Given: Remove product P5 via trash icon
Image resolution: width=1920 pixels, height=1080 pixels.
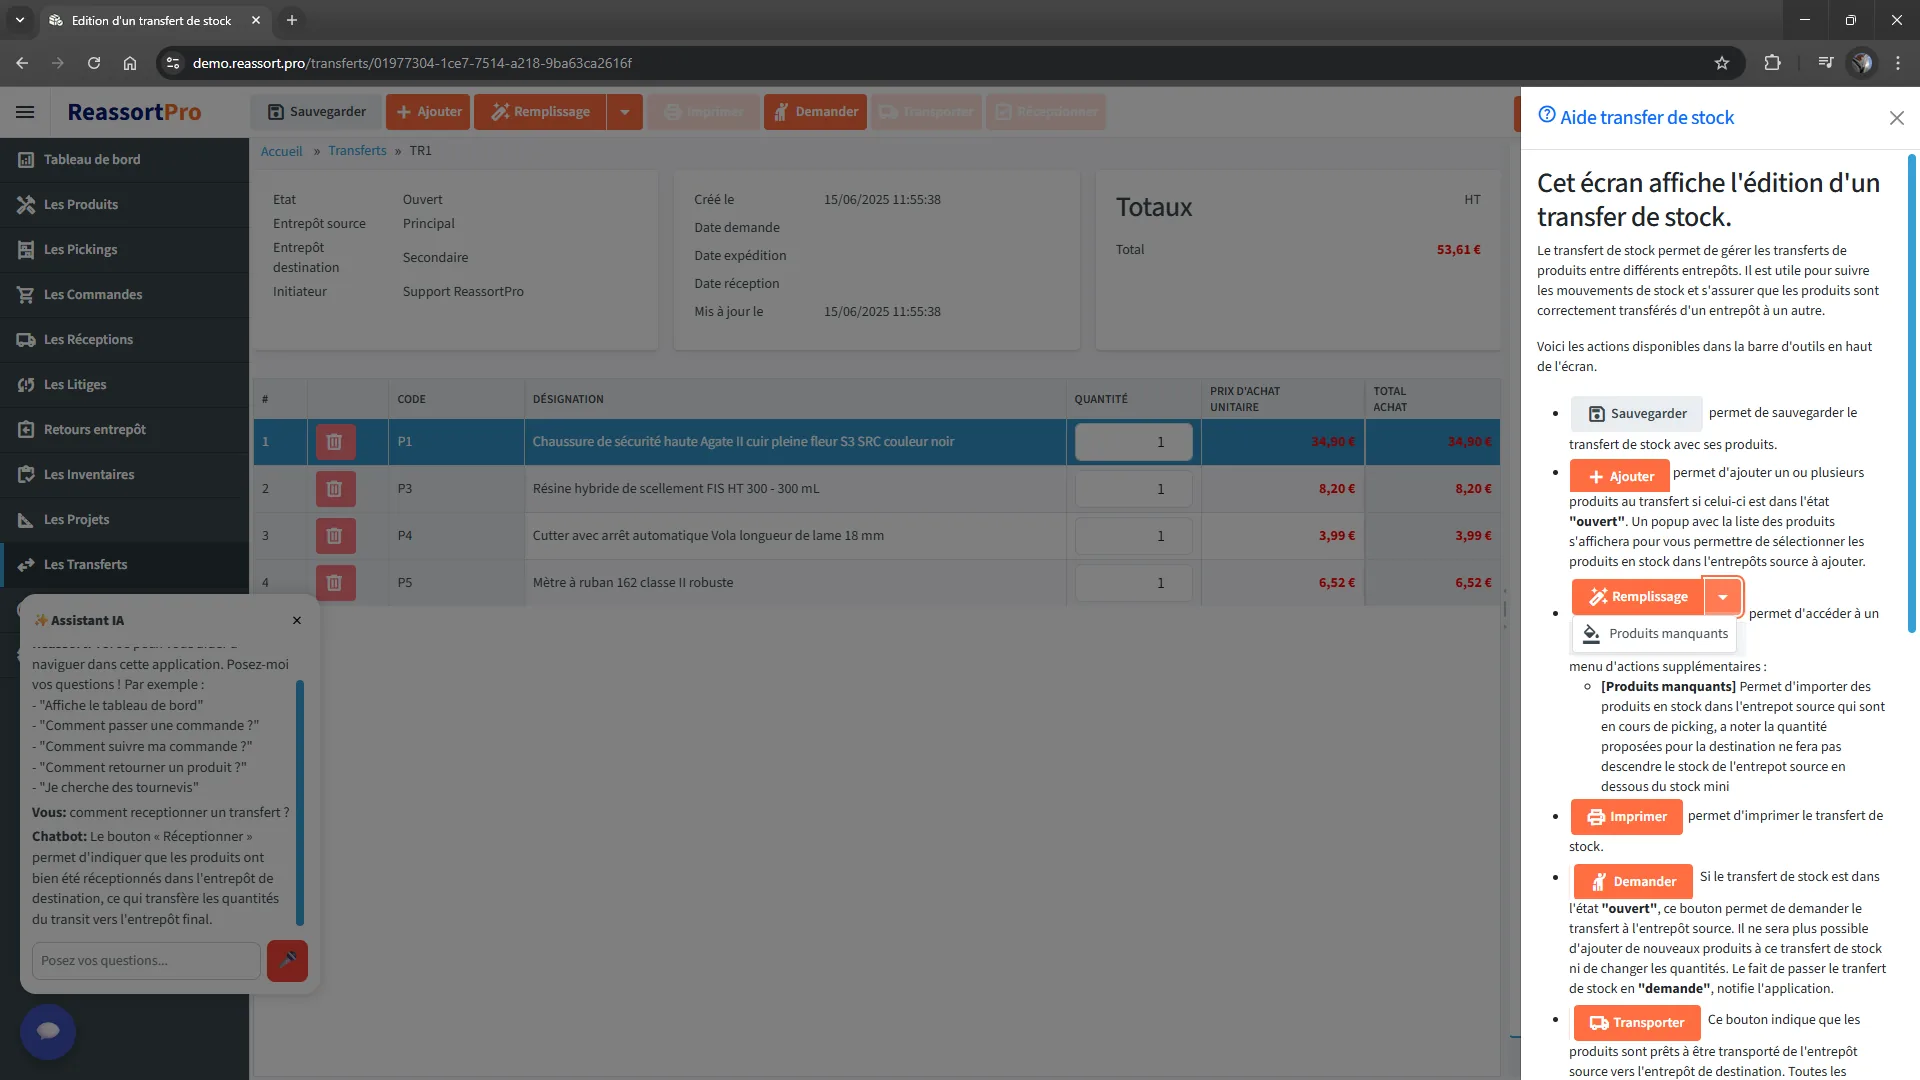Looking at the screenshot, I should click(335, 582).
